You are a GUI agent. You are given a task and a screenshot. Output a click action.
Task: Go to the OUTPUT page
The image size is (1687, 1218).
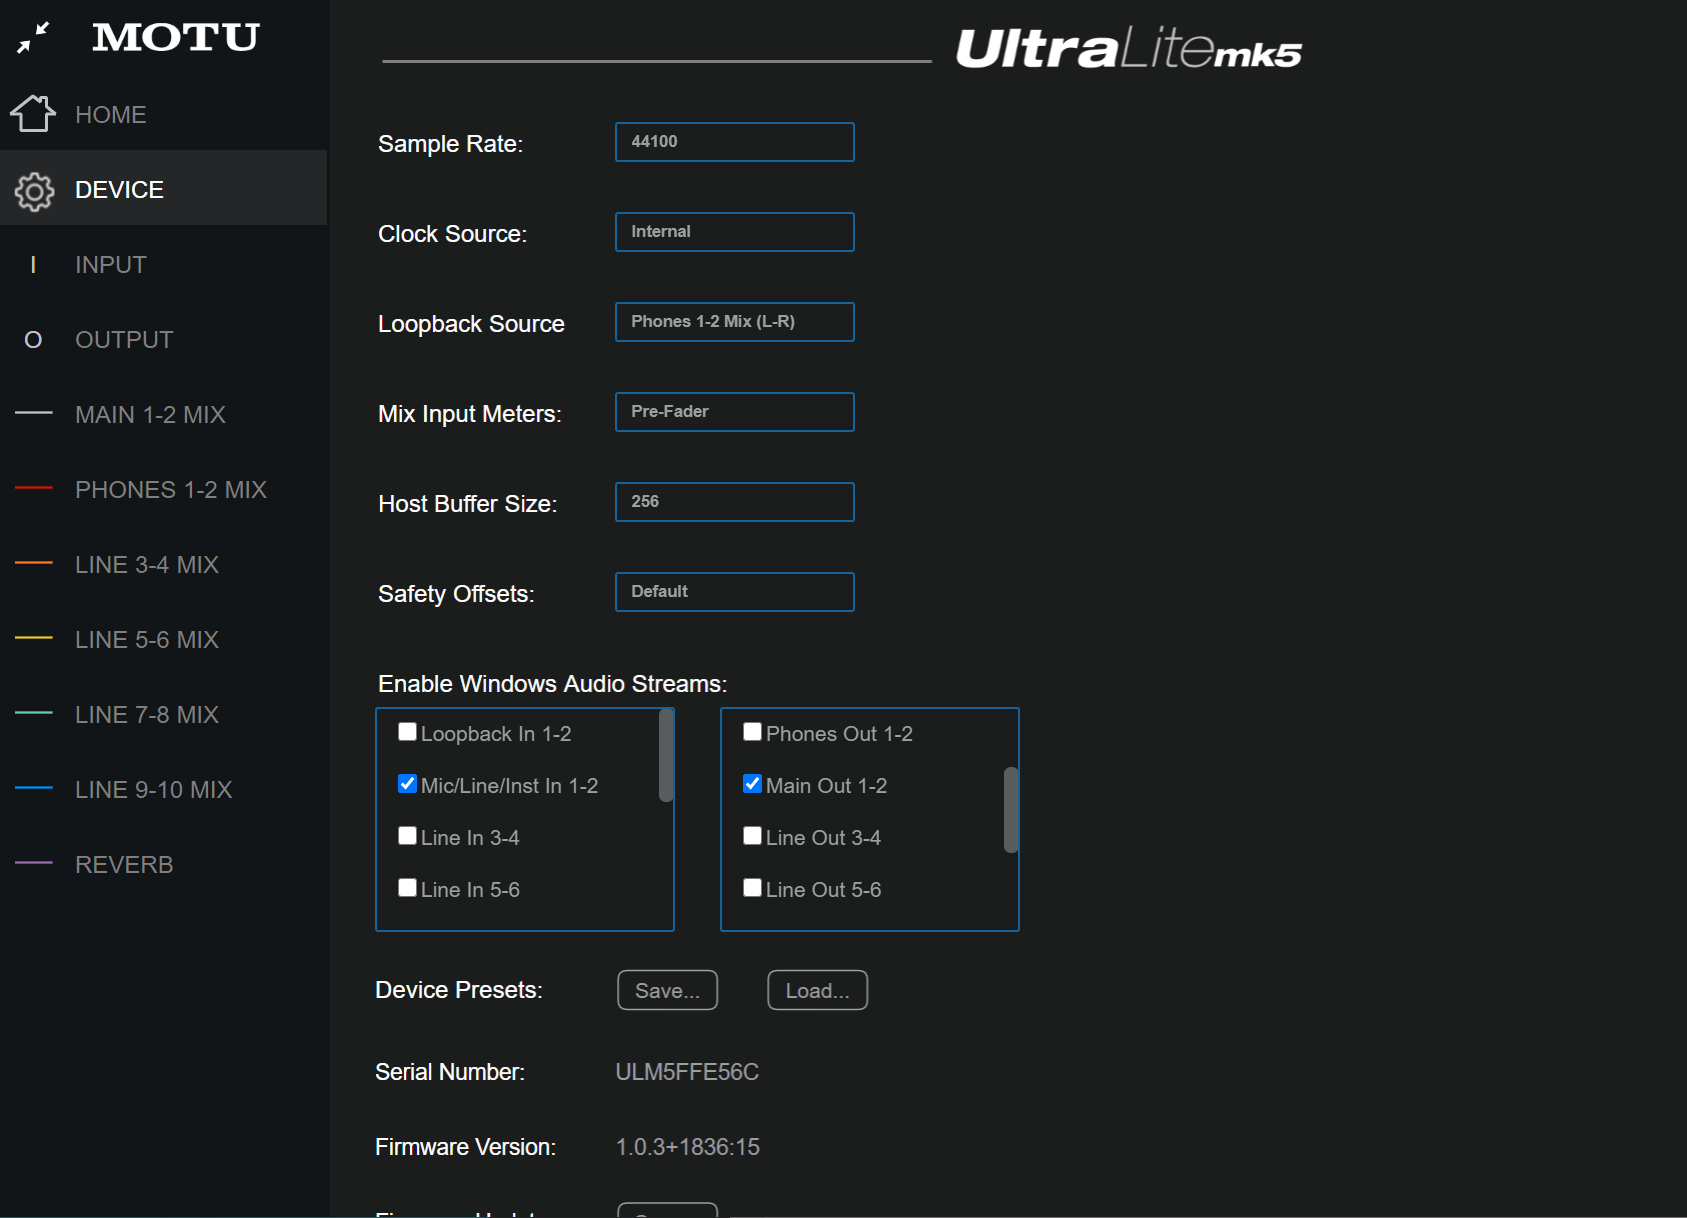point(163,339)
